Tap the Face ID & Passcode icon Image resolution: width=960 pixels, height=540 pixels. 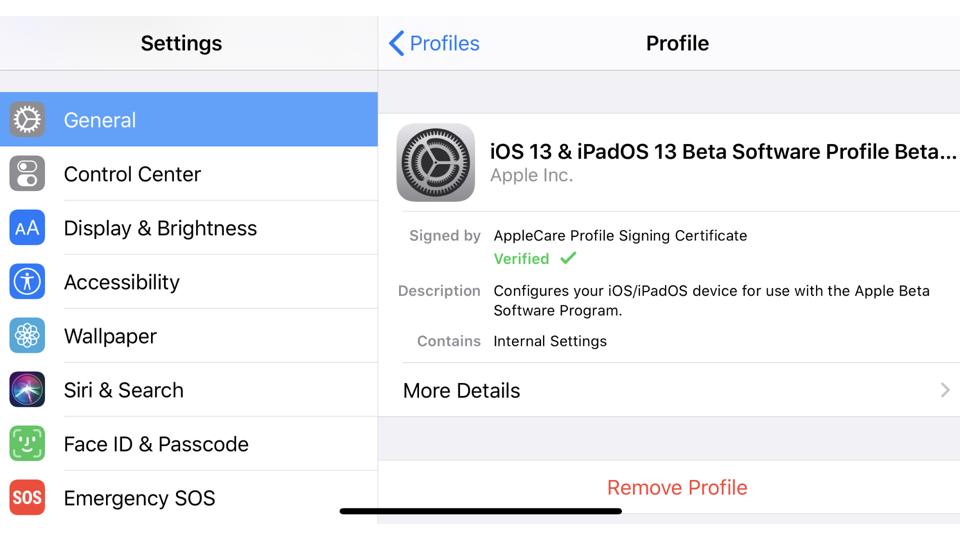coord(27,444)
